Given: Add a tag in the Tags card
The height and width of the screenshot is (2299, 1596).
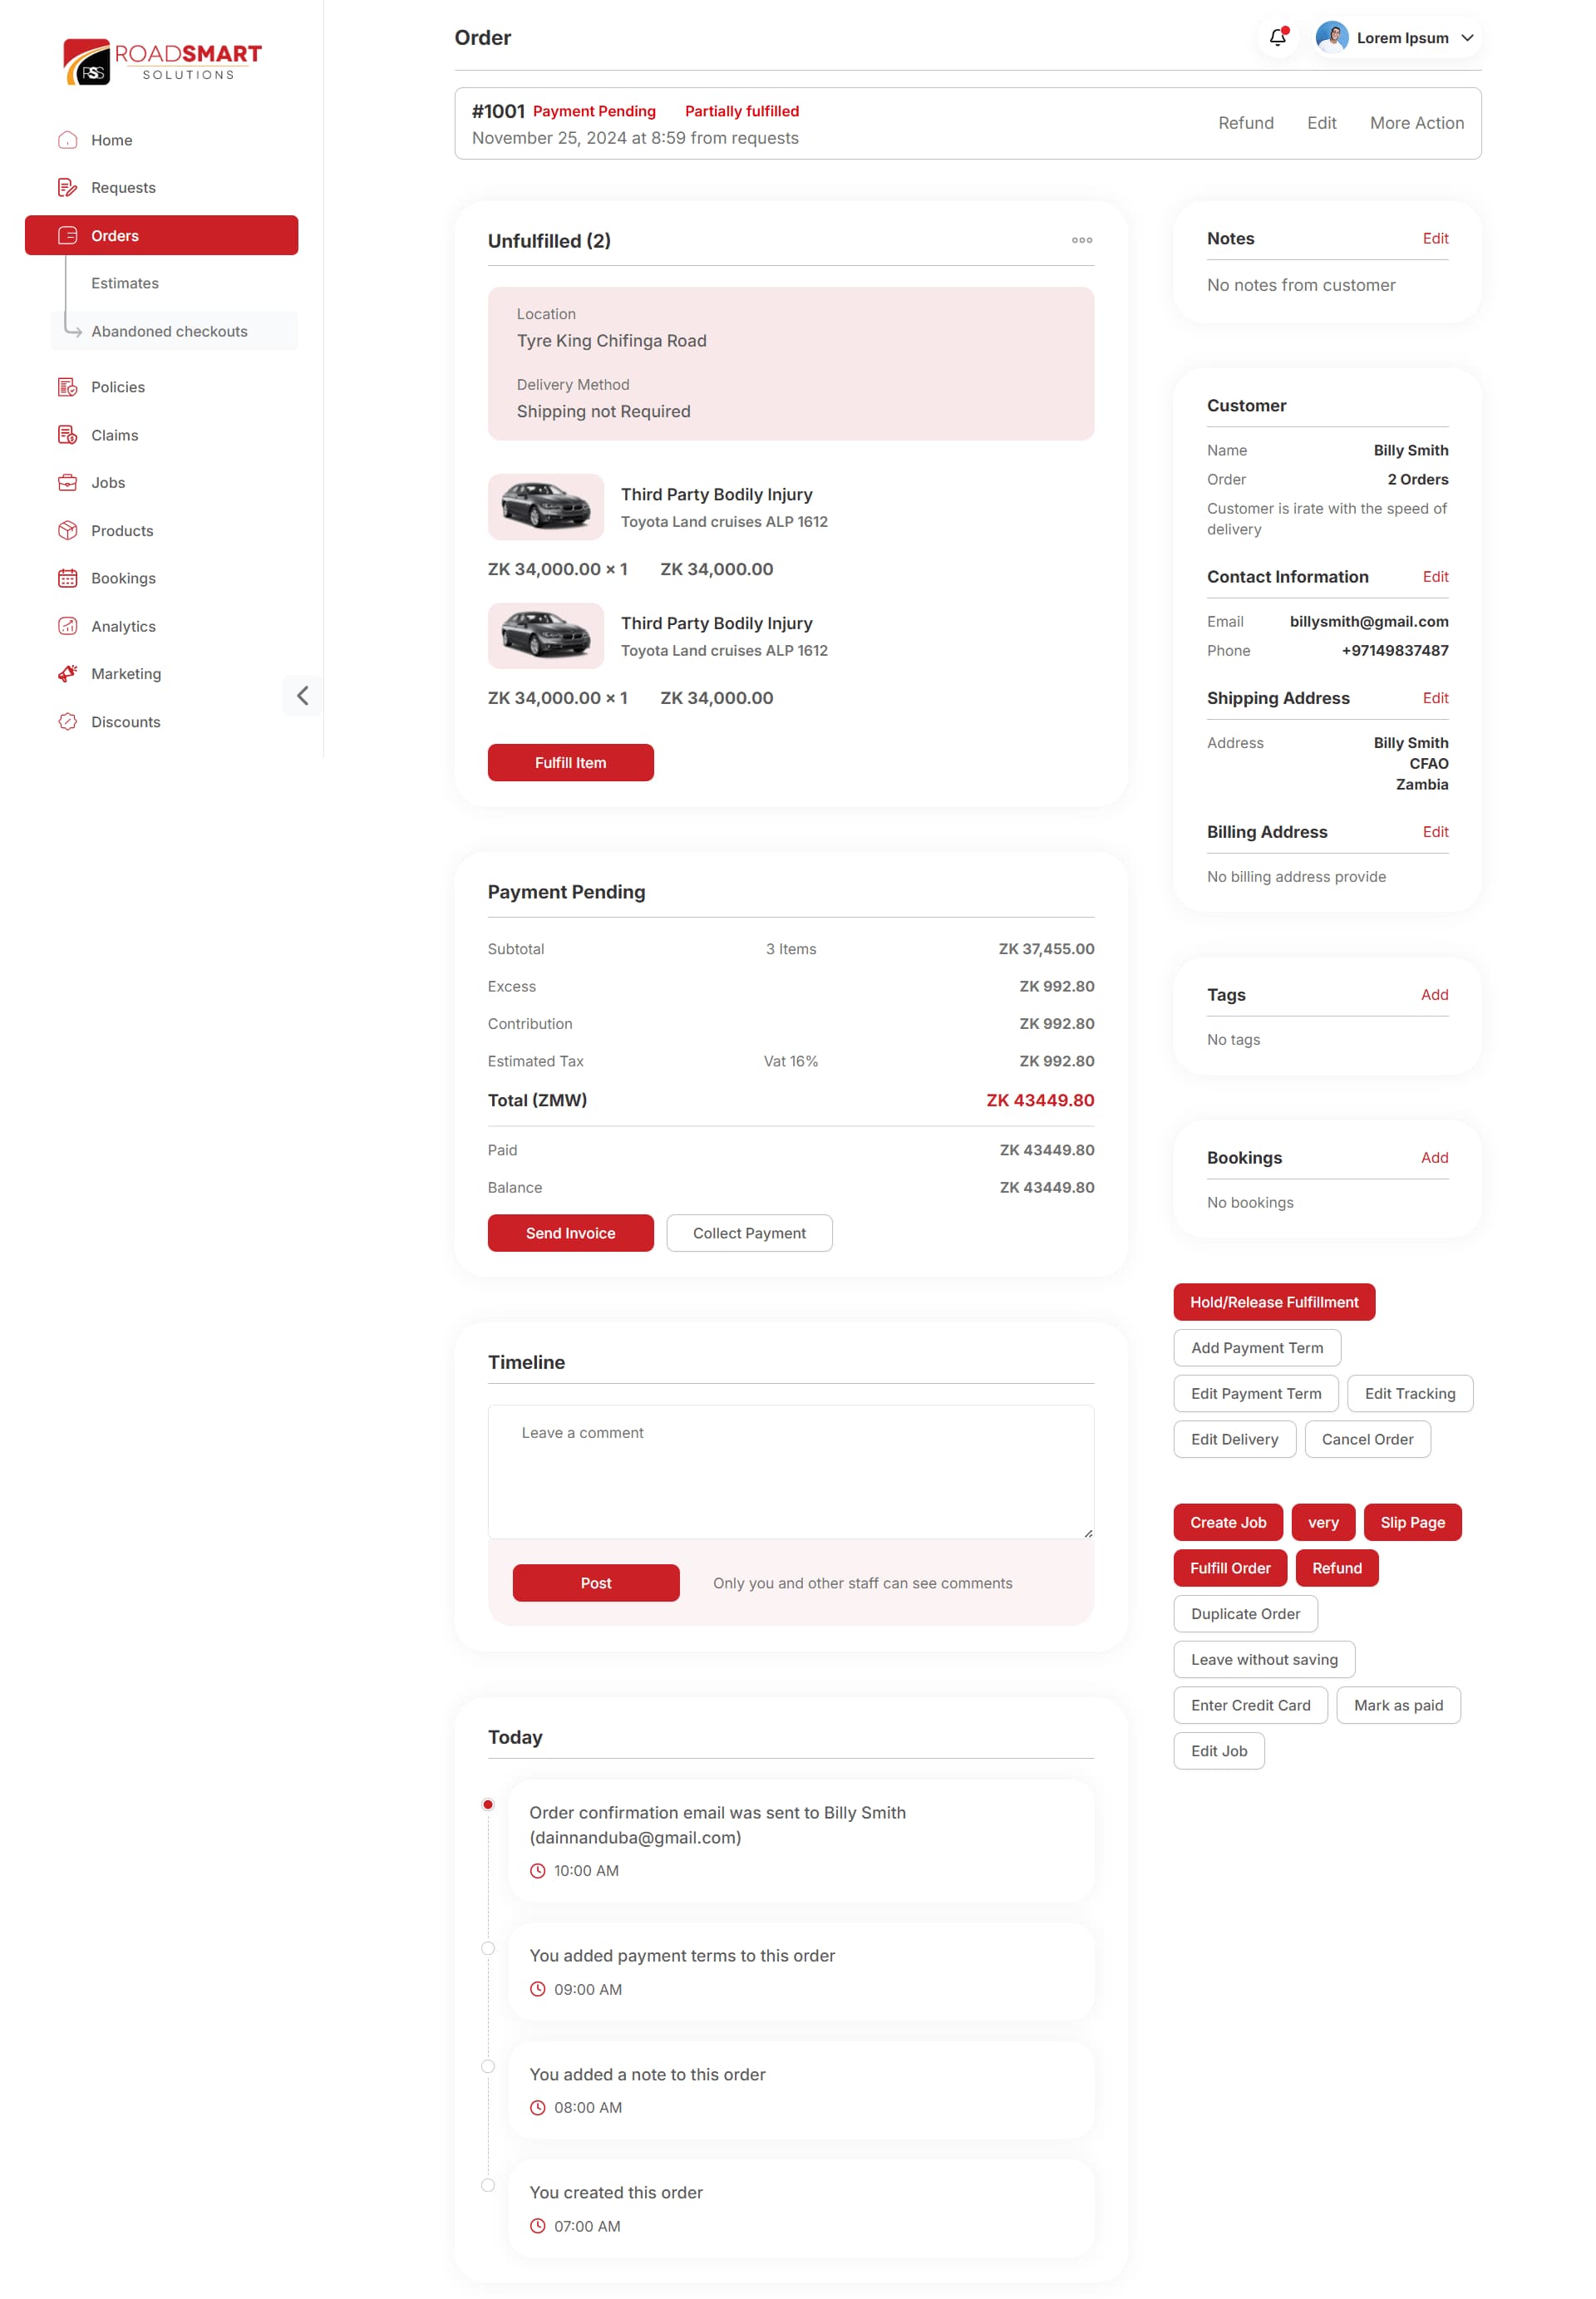Looking at the screenshot, I should (x=1435, y=995).
